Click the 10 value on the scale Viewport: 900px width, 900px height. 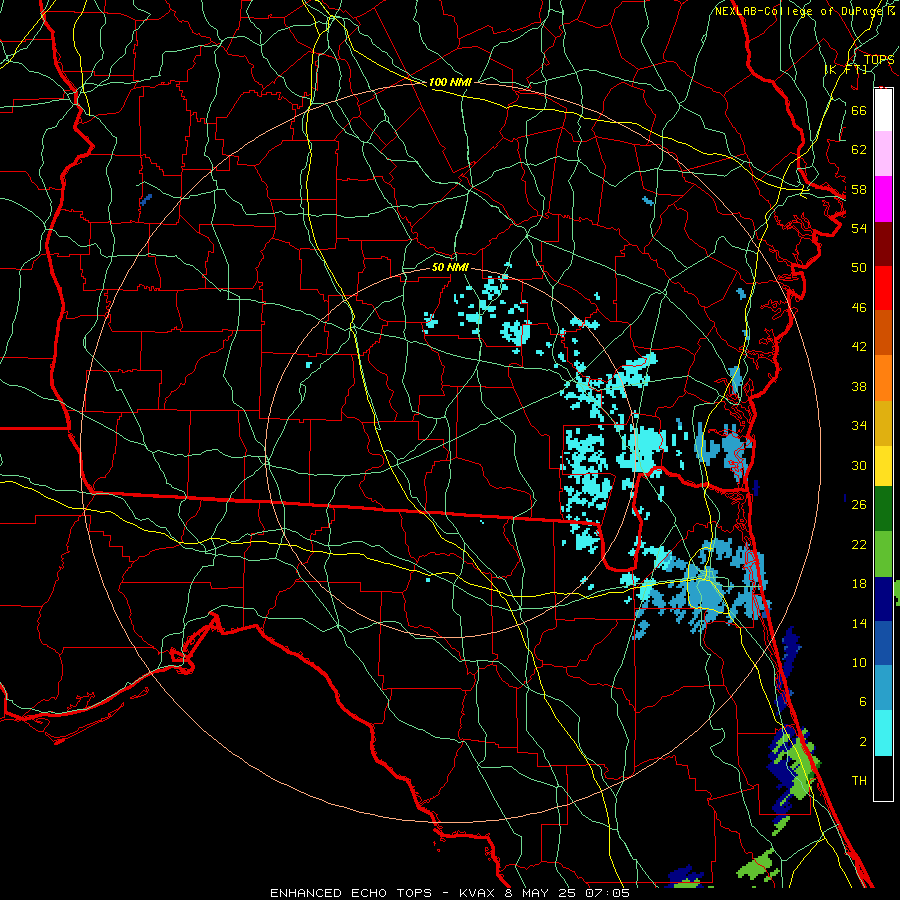(859, 662)
